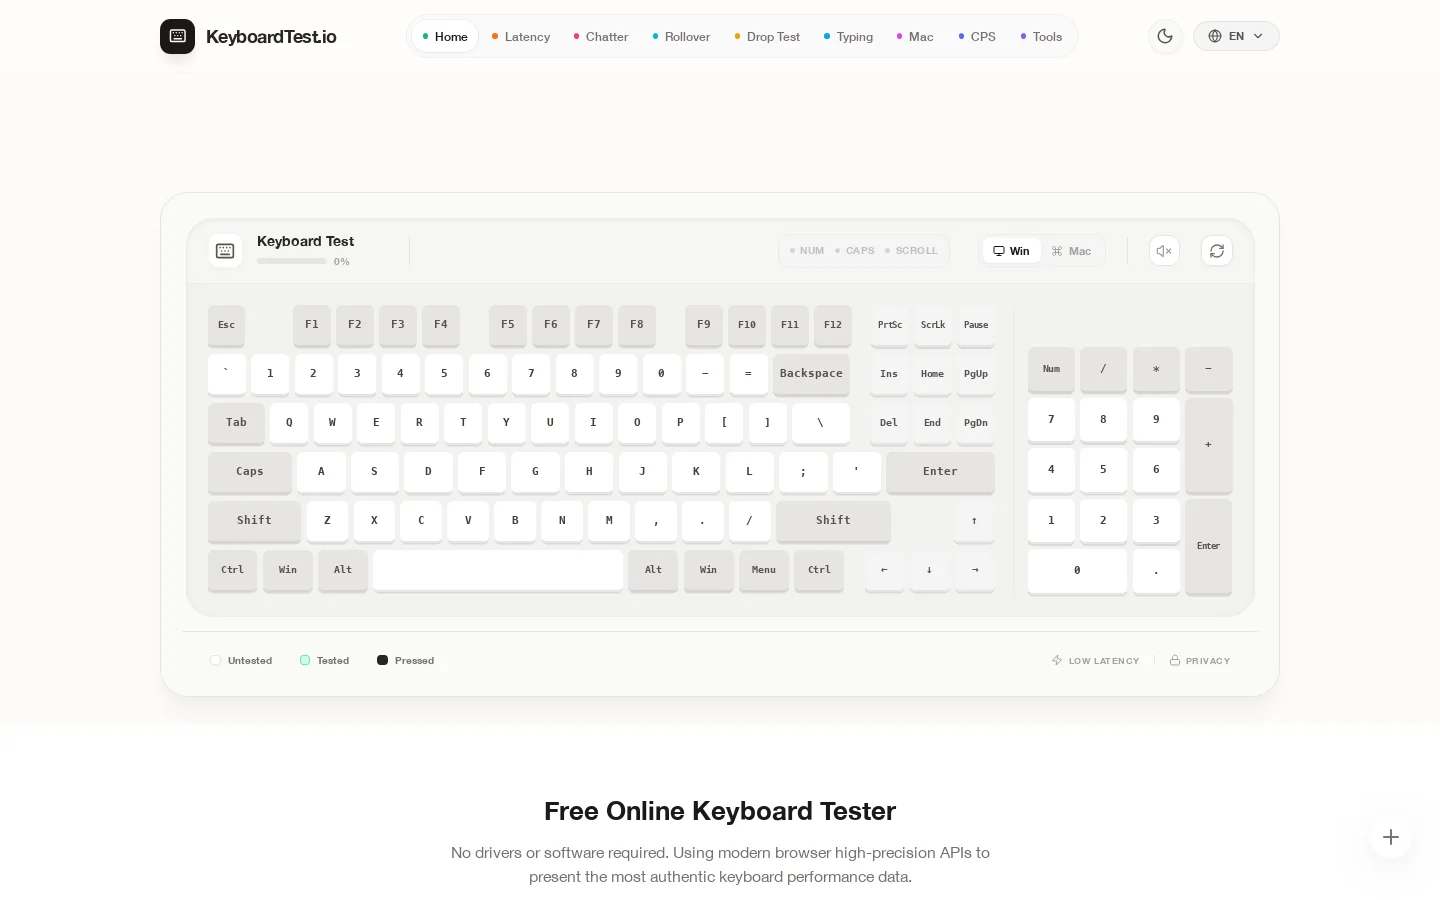Click the spacebar key
The width and height of the screenshot is (1440, 900).
(498, 569)
